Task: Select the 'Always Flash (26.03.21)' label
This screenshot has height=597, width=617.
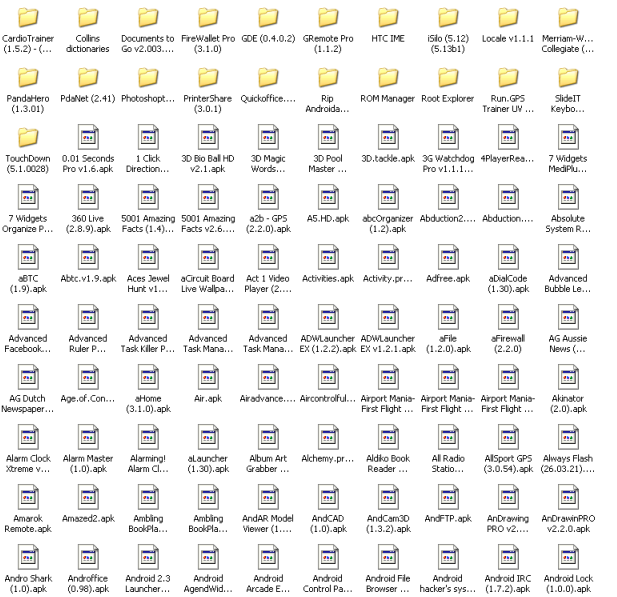Action: [567, 464]
